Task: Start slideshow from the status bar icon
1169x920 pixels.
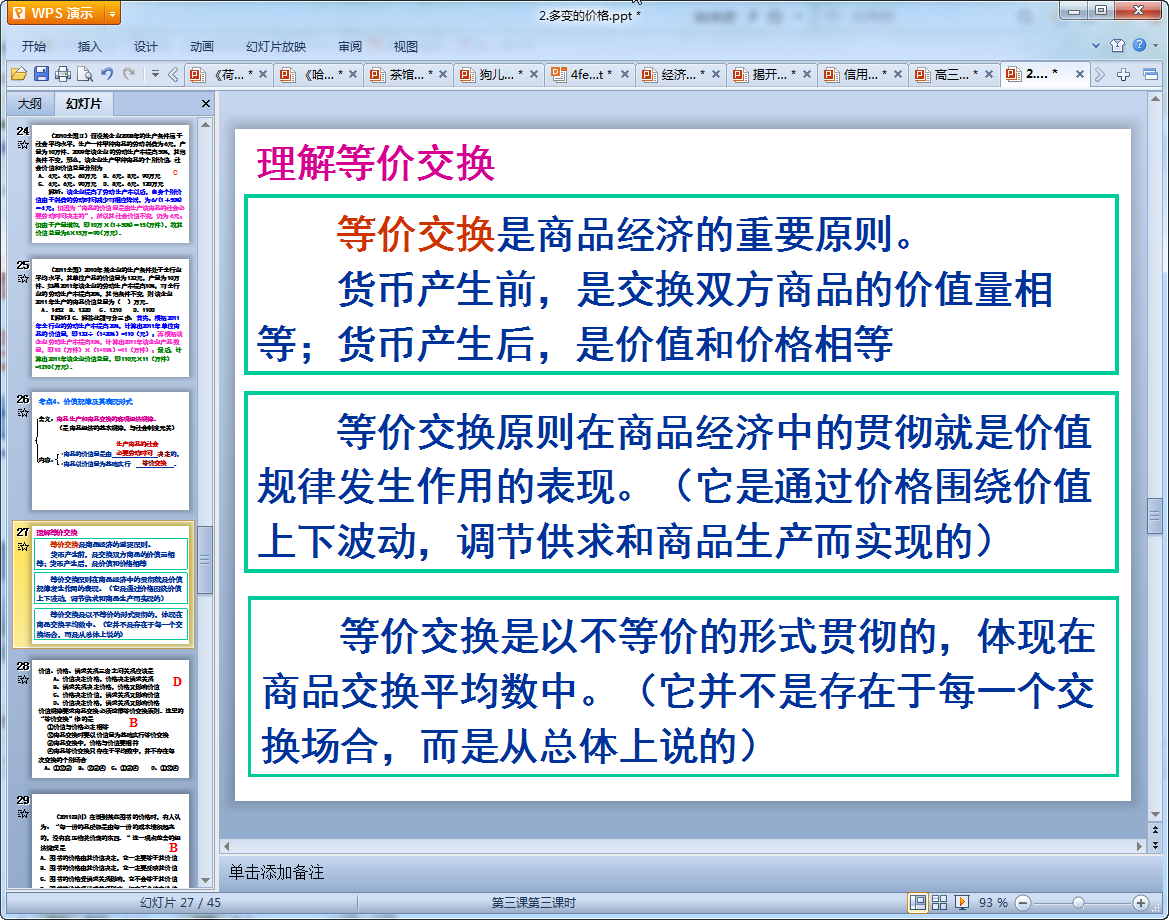Action: pyautogui.click(x=962, y=902)
